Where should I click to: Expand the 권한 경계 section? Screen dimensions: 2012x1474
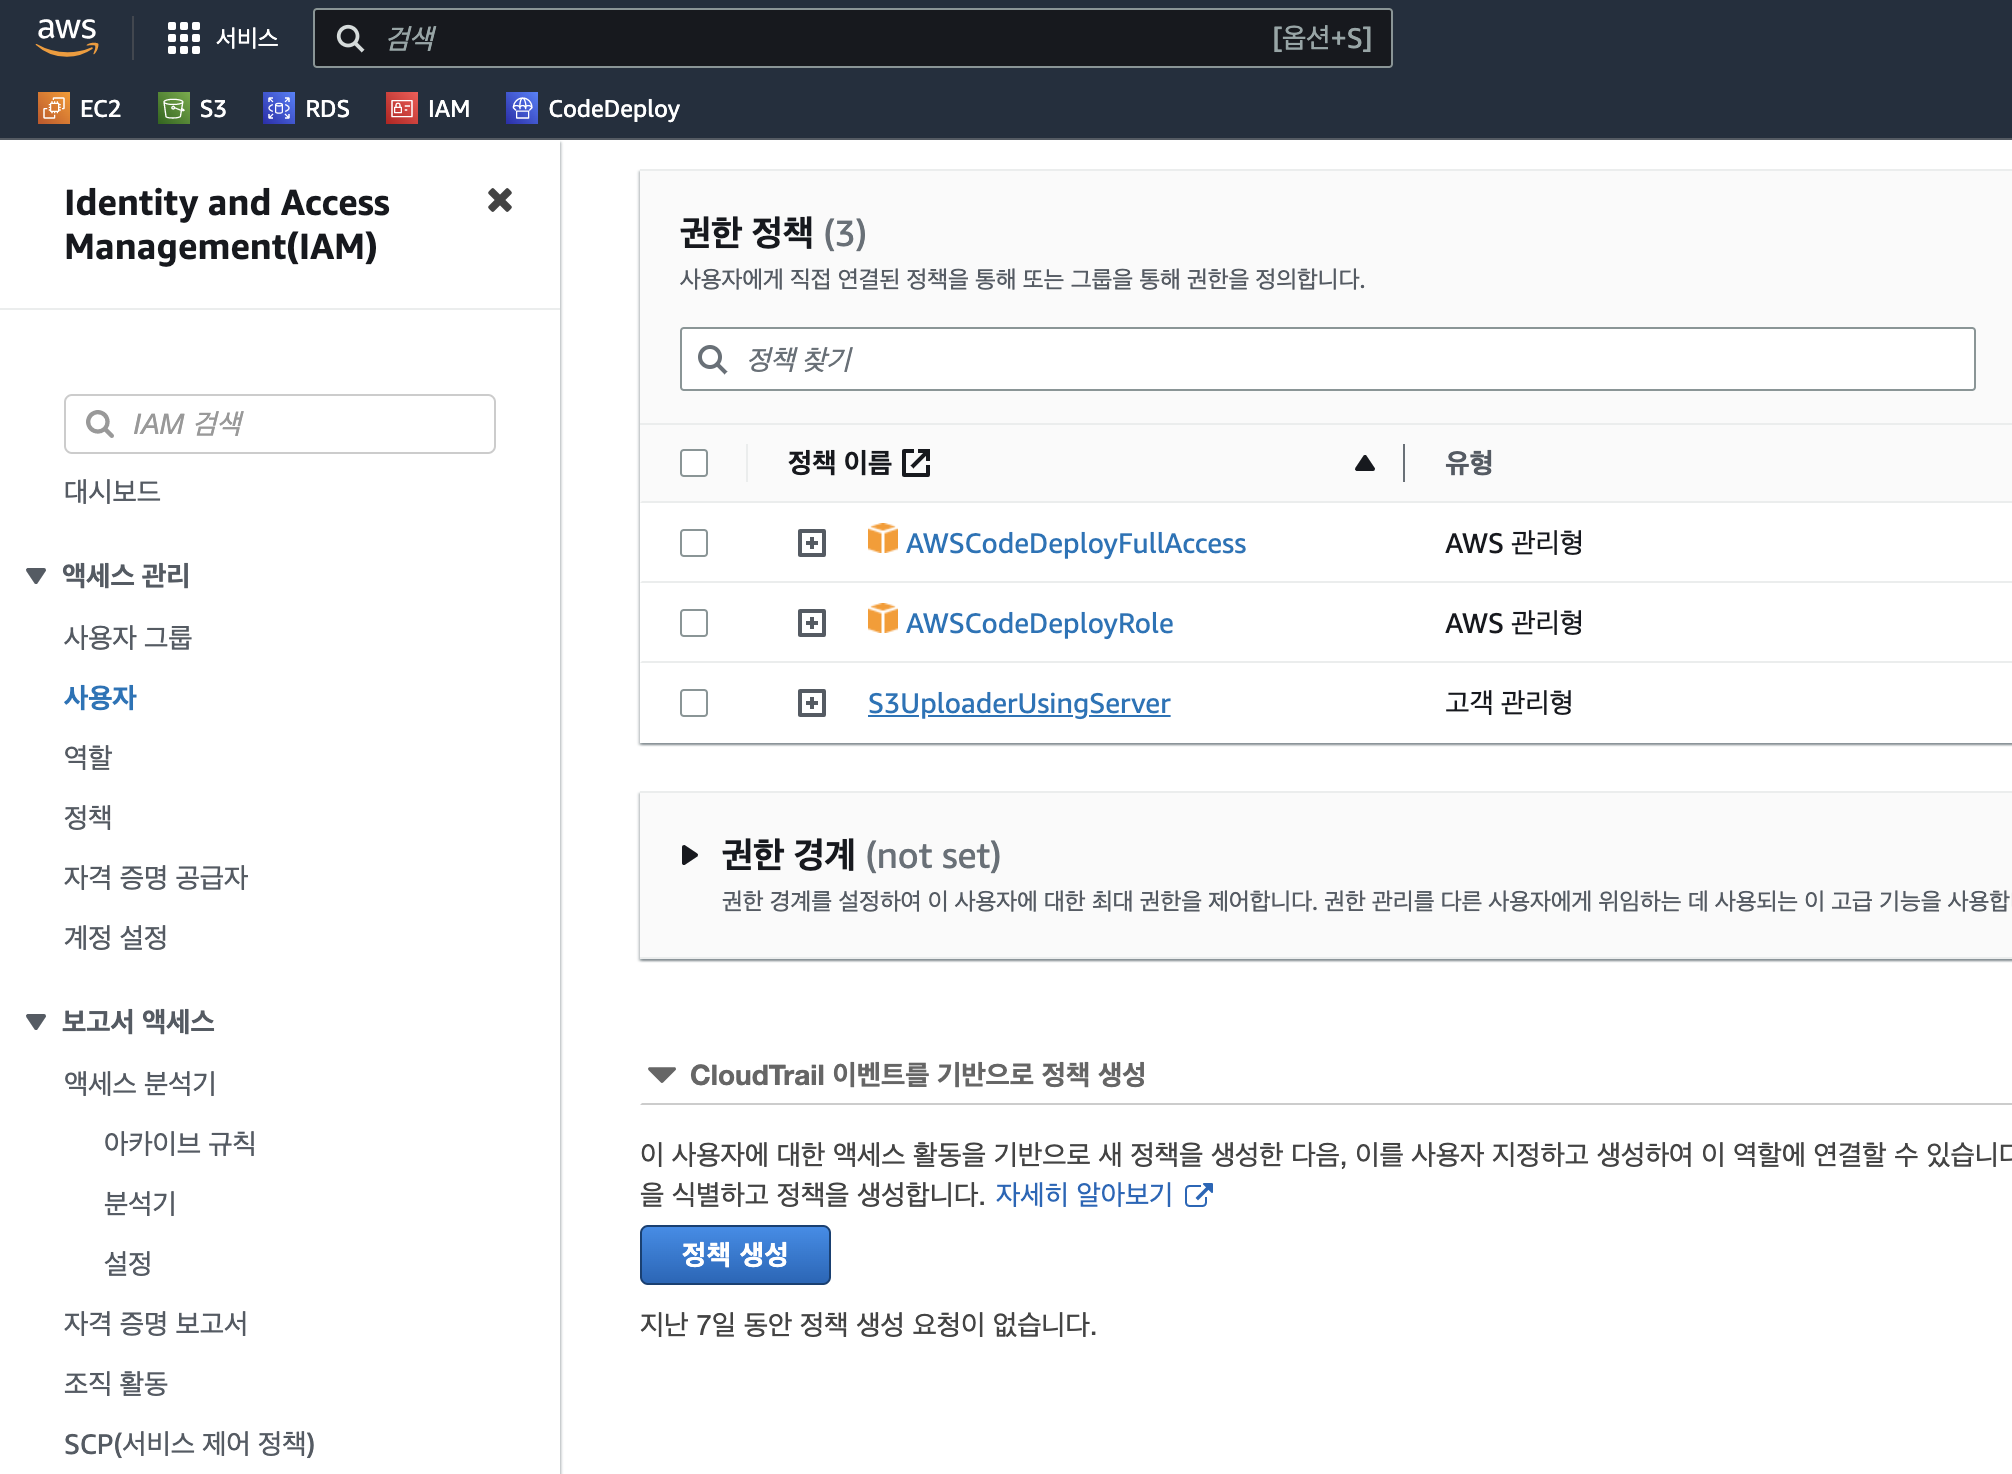coord(689,855)
